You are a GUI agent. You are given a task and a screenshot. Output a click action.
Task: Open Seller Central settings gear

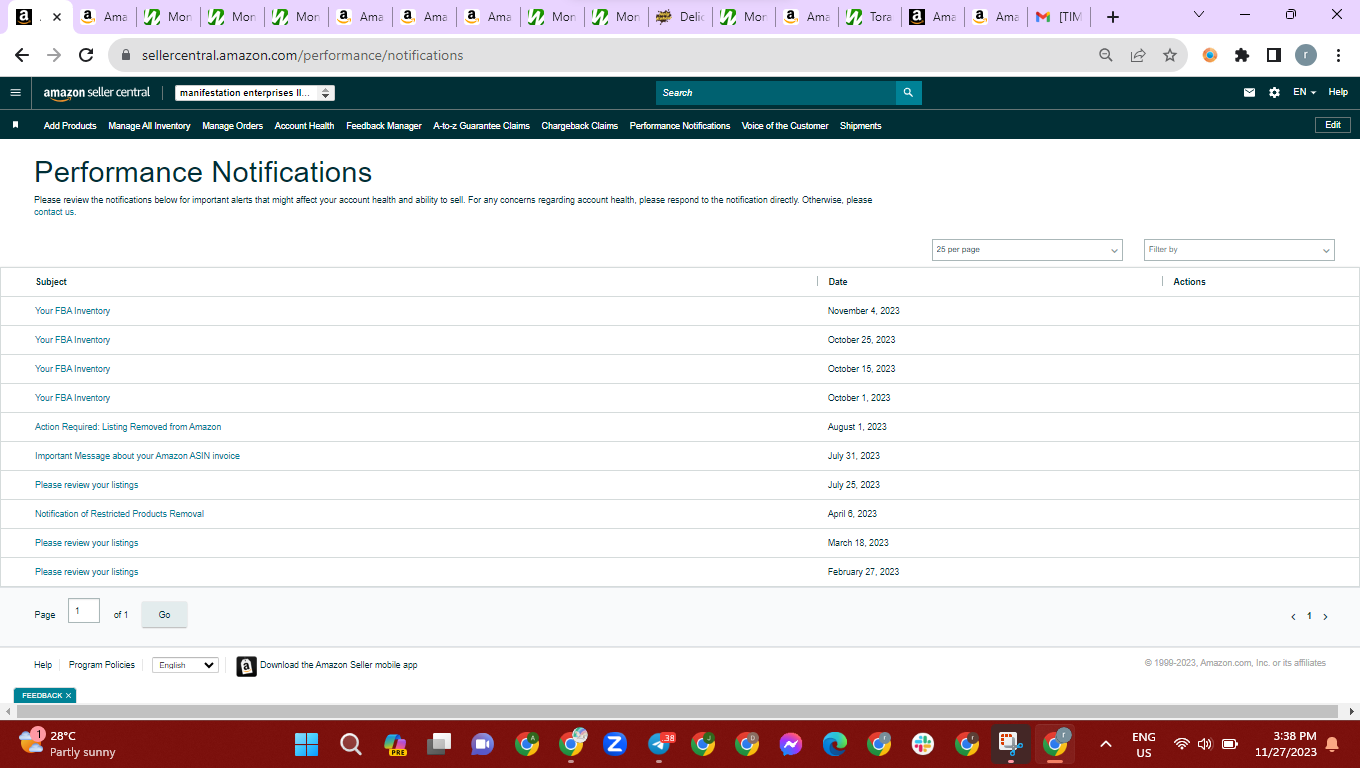click(x=1274, y=93)
